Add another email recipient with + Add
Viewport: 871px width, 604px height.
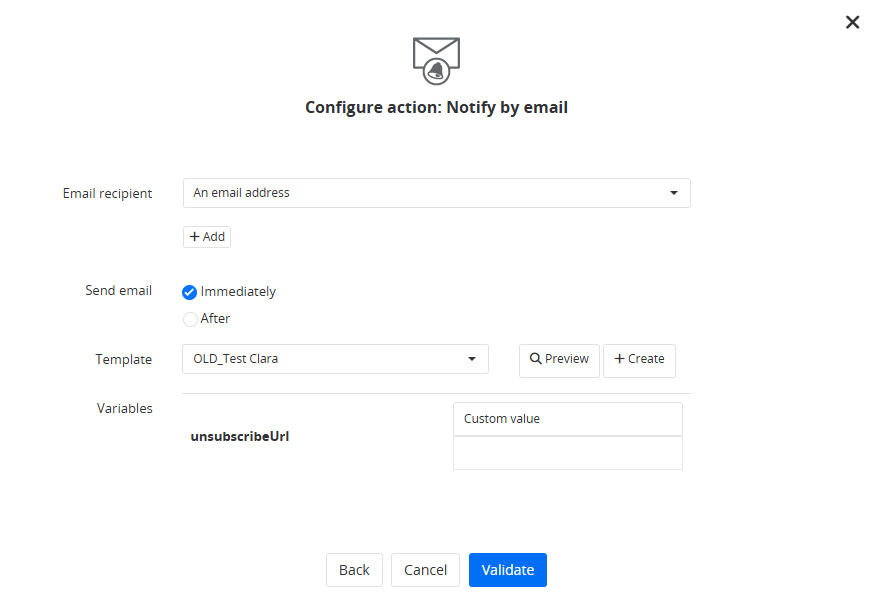tap(207, 237)
